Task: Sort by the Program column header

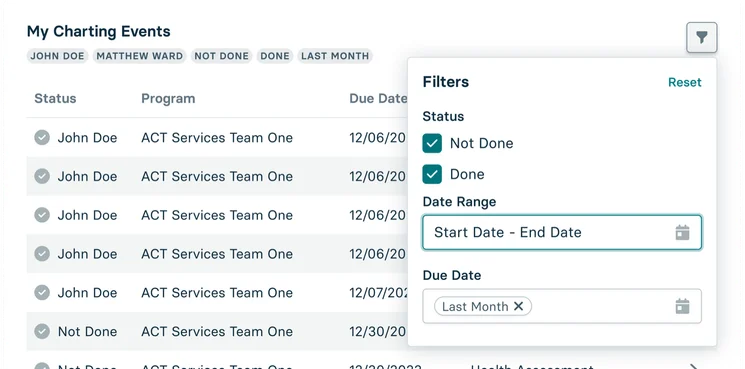Action: coord(168,98)
